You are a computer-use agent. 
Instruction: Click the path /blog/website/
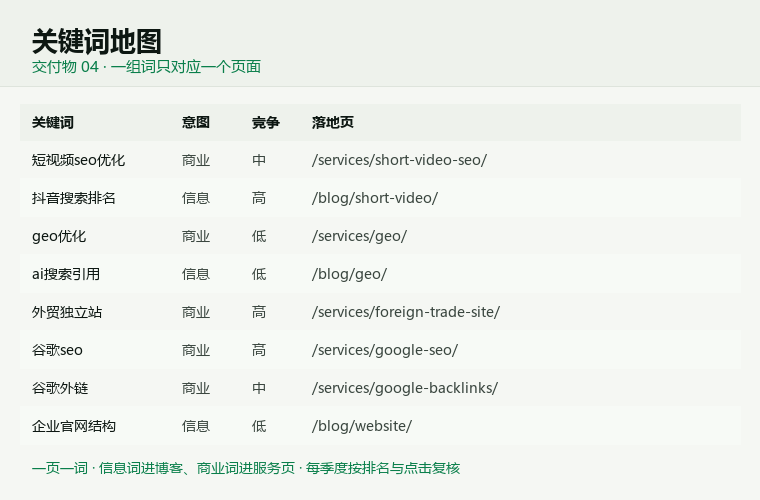pos(362,426)
